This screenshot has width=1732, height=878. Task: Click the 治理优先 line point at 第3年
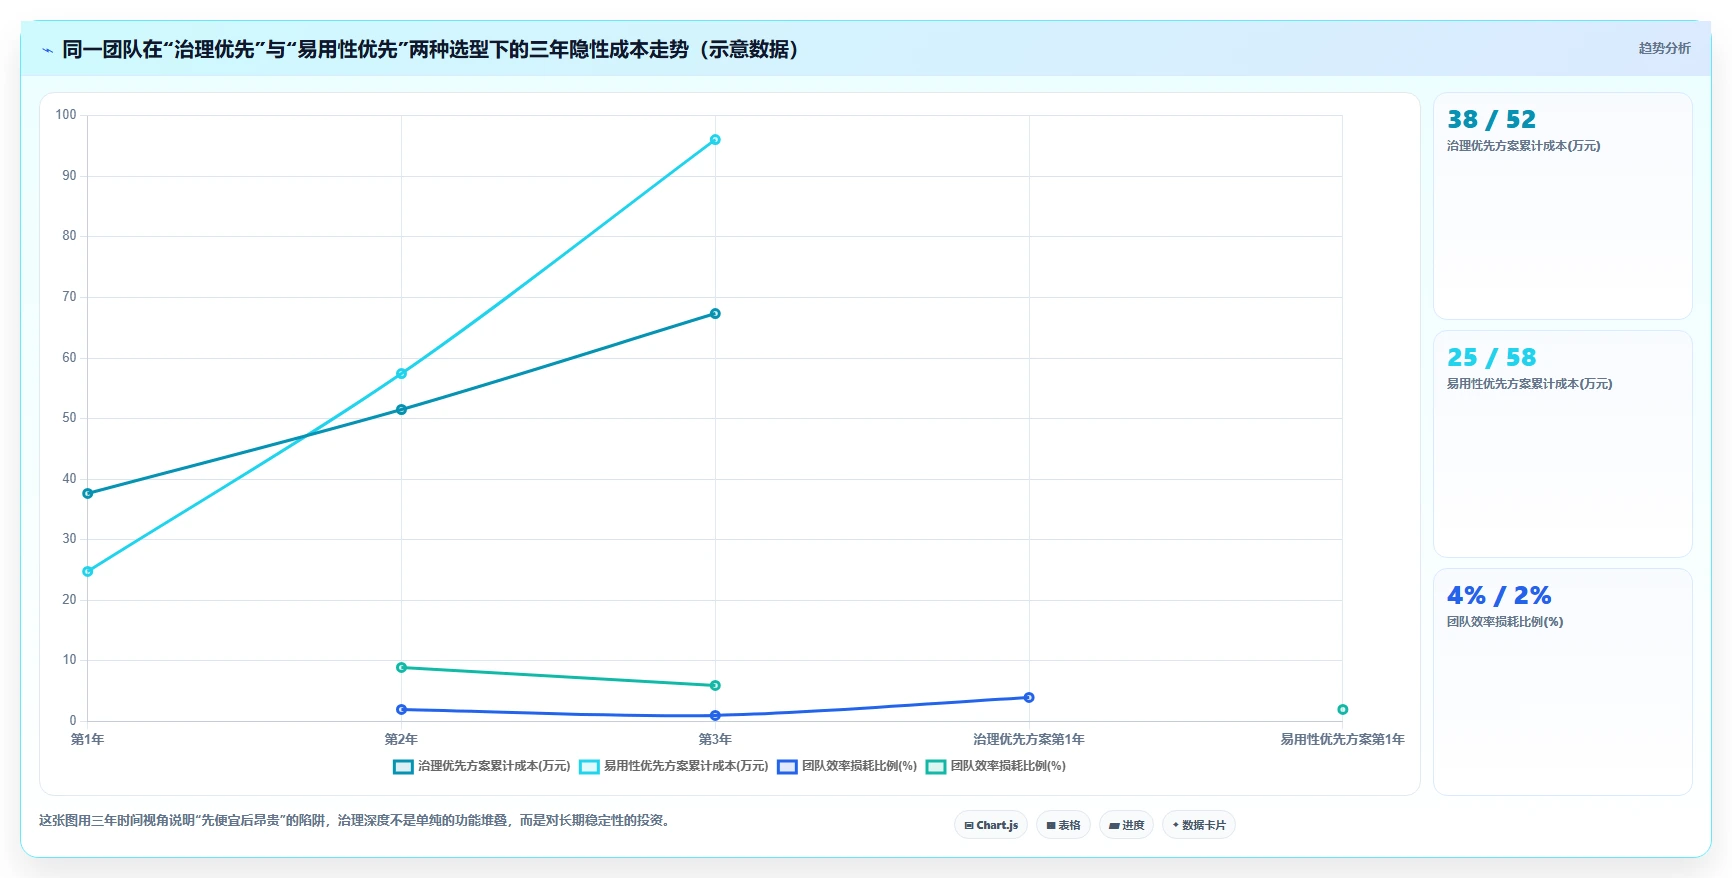tap(715, 314)
